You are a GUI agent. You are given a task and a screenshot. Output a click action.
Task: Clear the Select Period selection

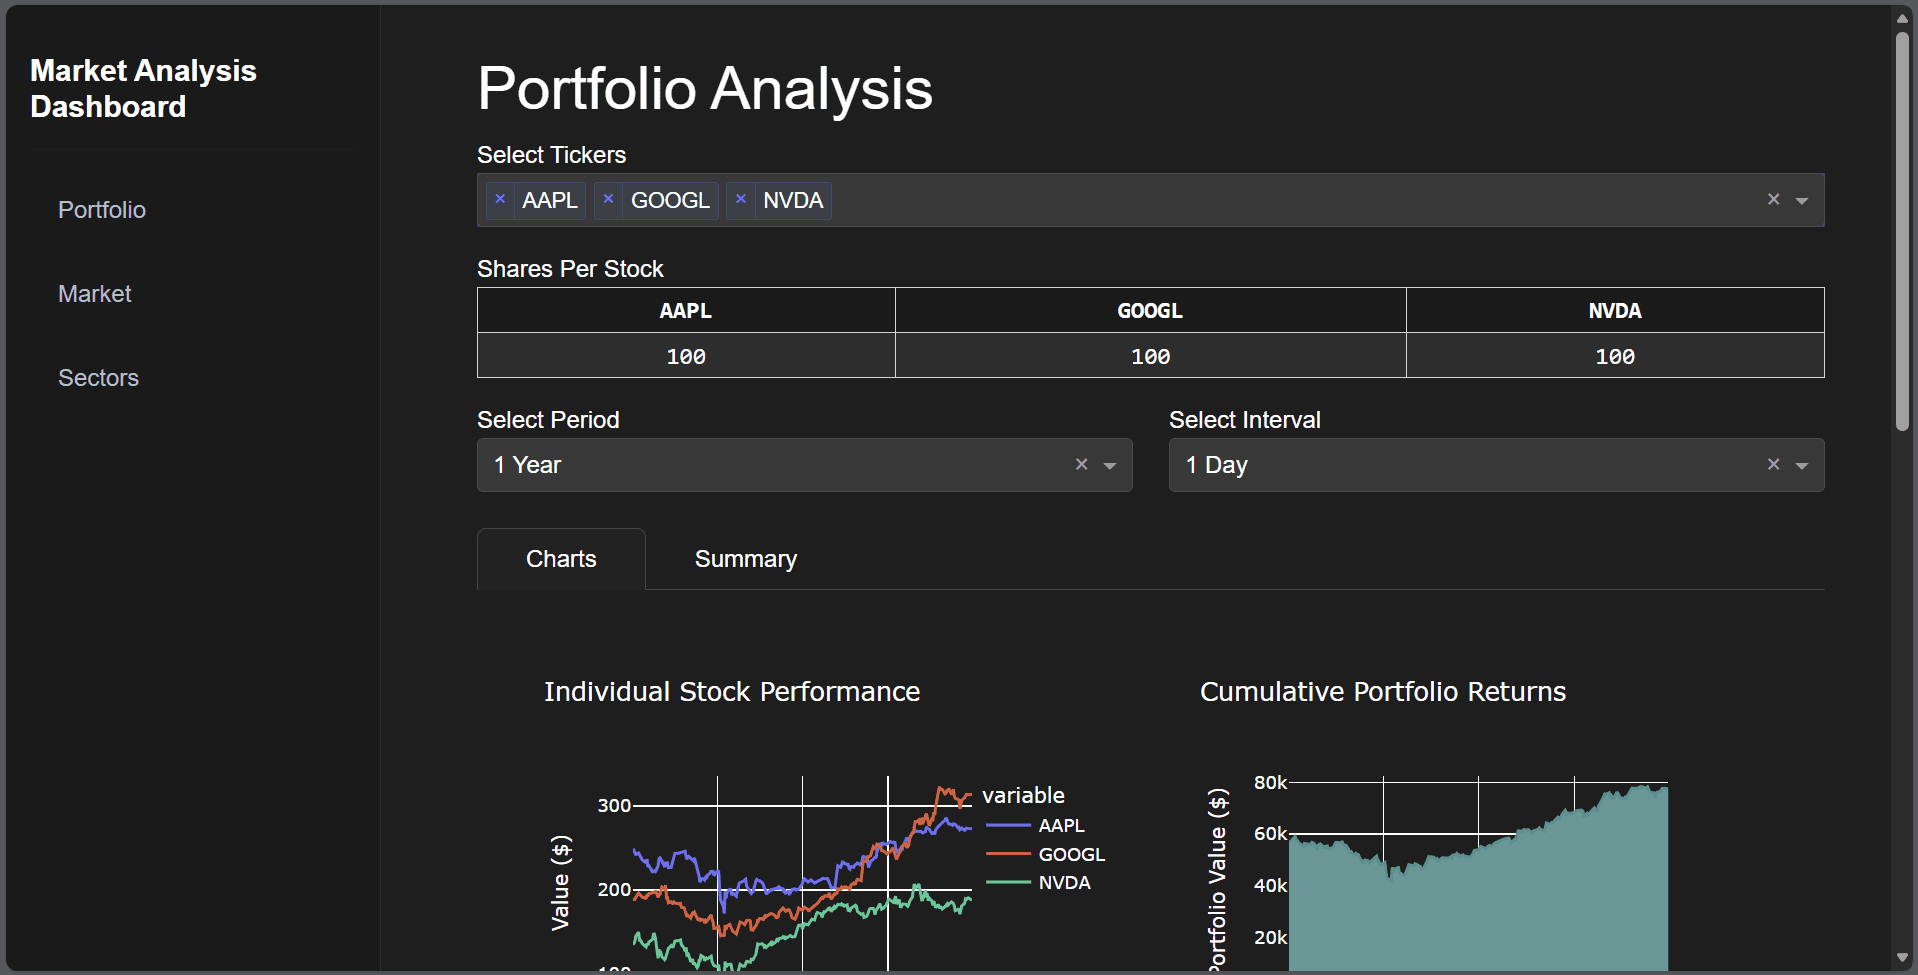click(1081, 464)
